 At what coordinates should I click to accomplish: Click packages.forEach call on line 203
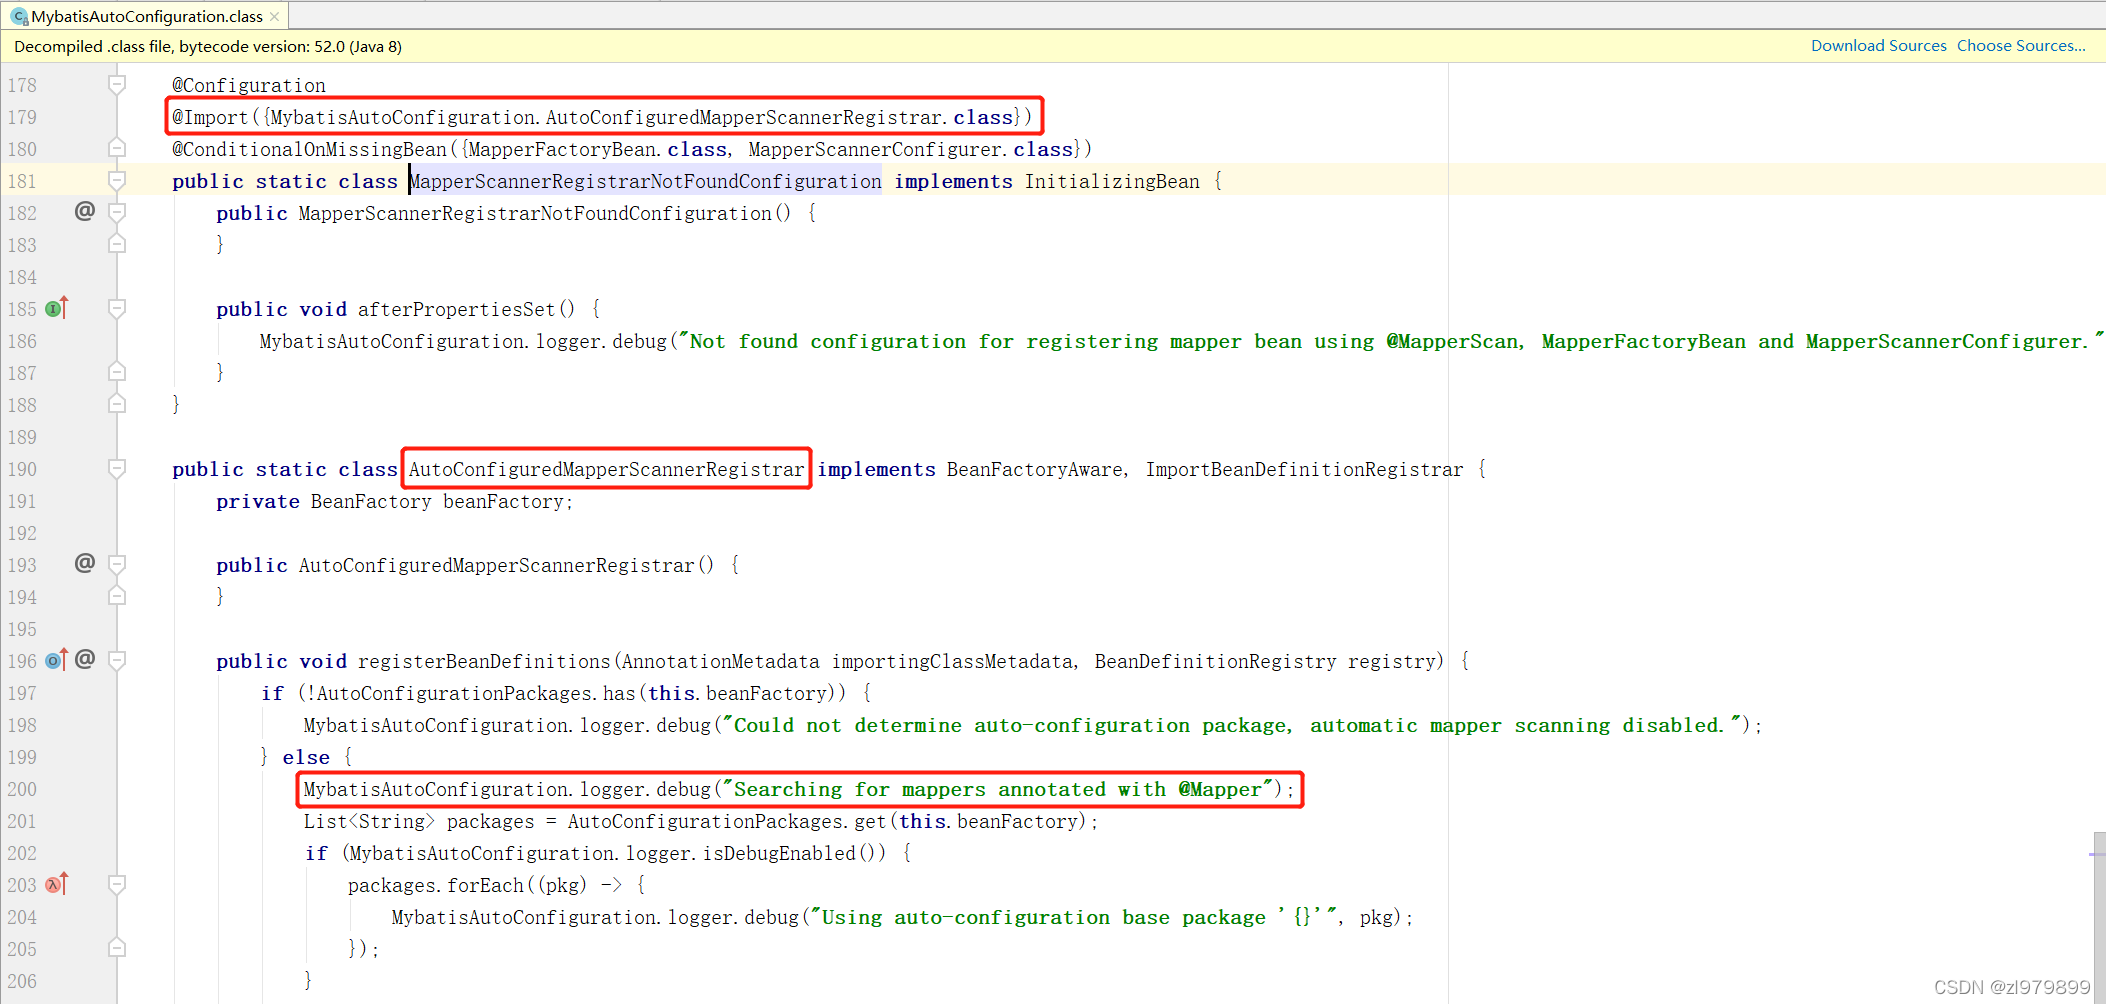coord(436,885)
